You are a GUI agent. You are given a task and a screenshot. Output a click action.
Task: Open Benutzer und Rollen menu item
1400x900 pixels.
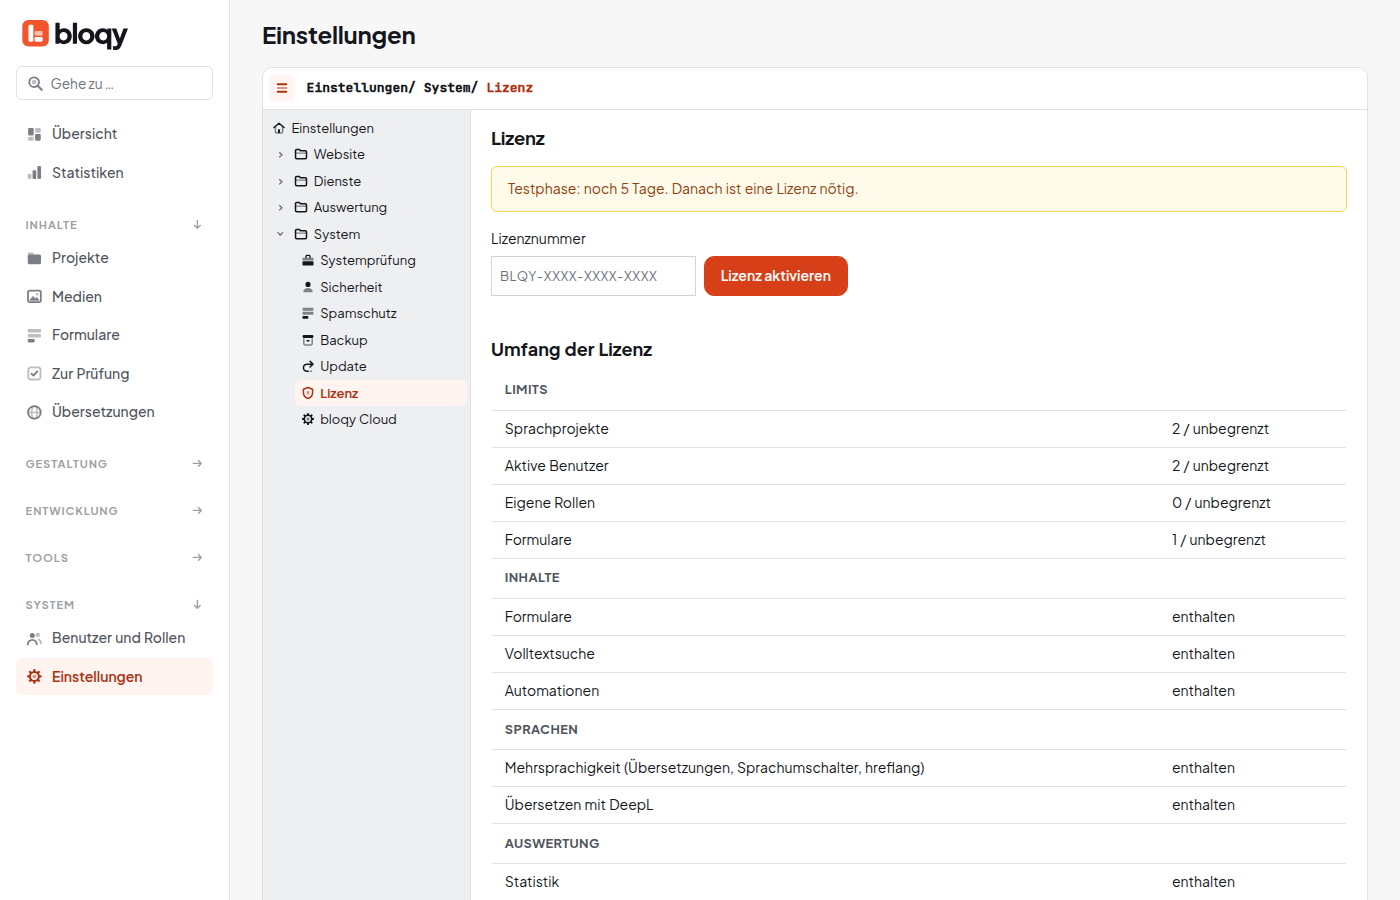114,638
